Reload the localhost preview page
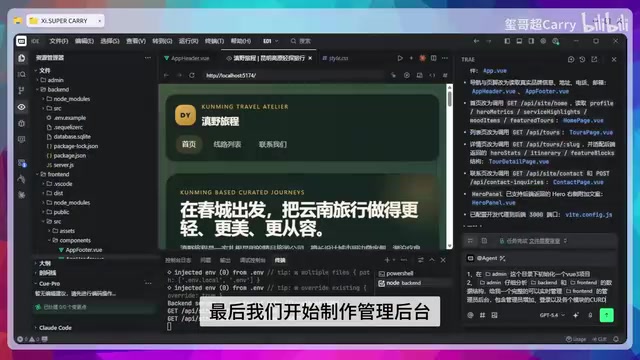The image size is (640, 360). tap(192, 76)
